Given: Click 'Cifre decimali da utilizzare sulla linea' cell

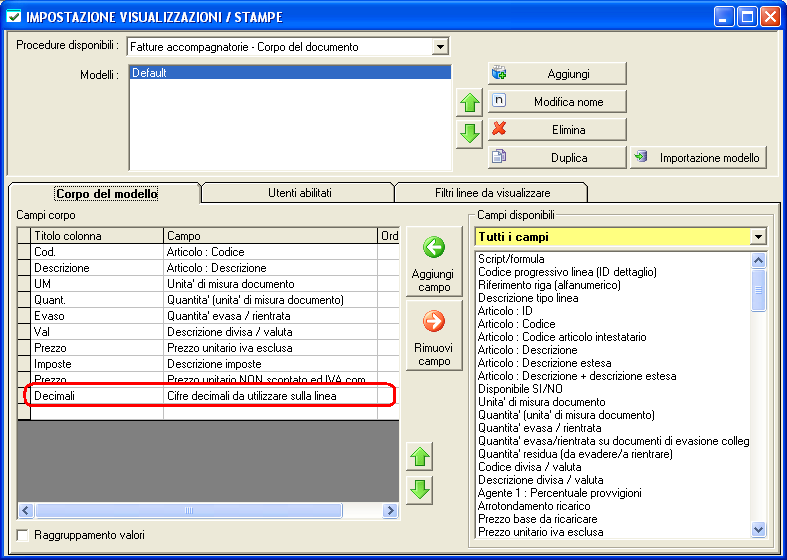Looking at the screenshot, I should (x=271, y=396).
